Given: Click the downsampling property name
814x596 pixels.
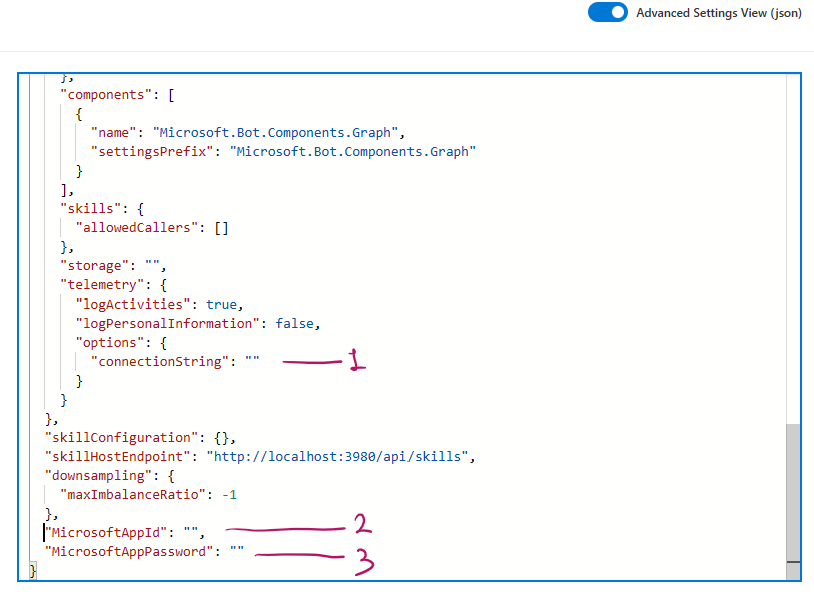Looking at the screenshot, I should click(100, 475).
